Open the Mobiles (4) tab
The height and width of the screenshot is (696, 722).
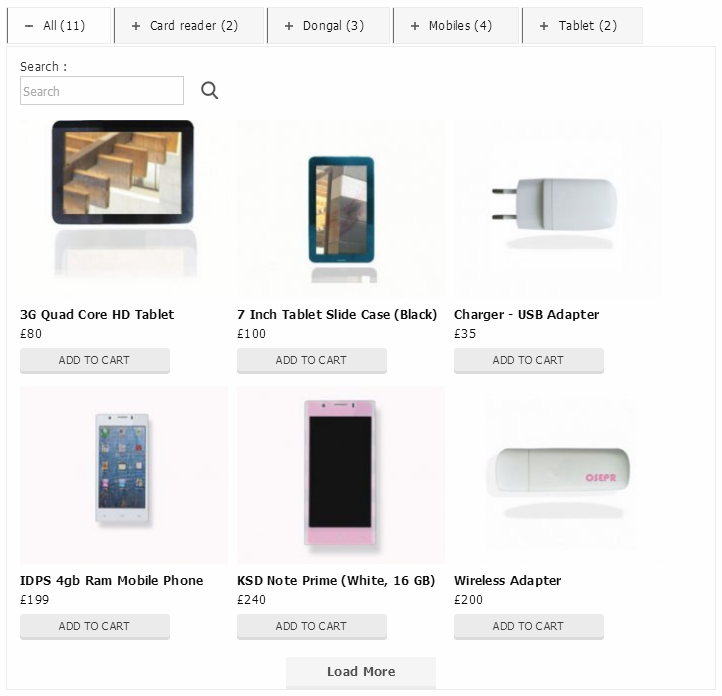tap(456, 26)
